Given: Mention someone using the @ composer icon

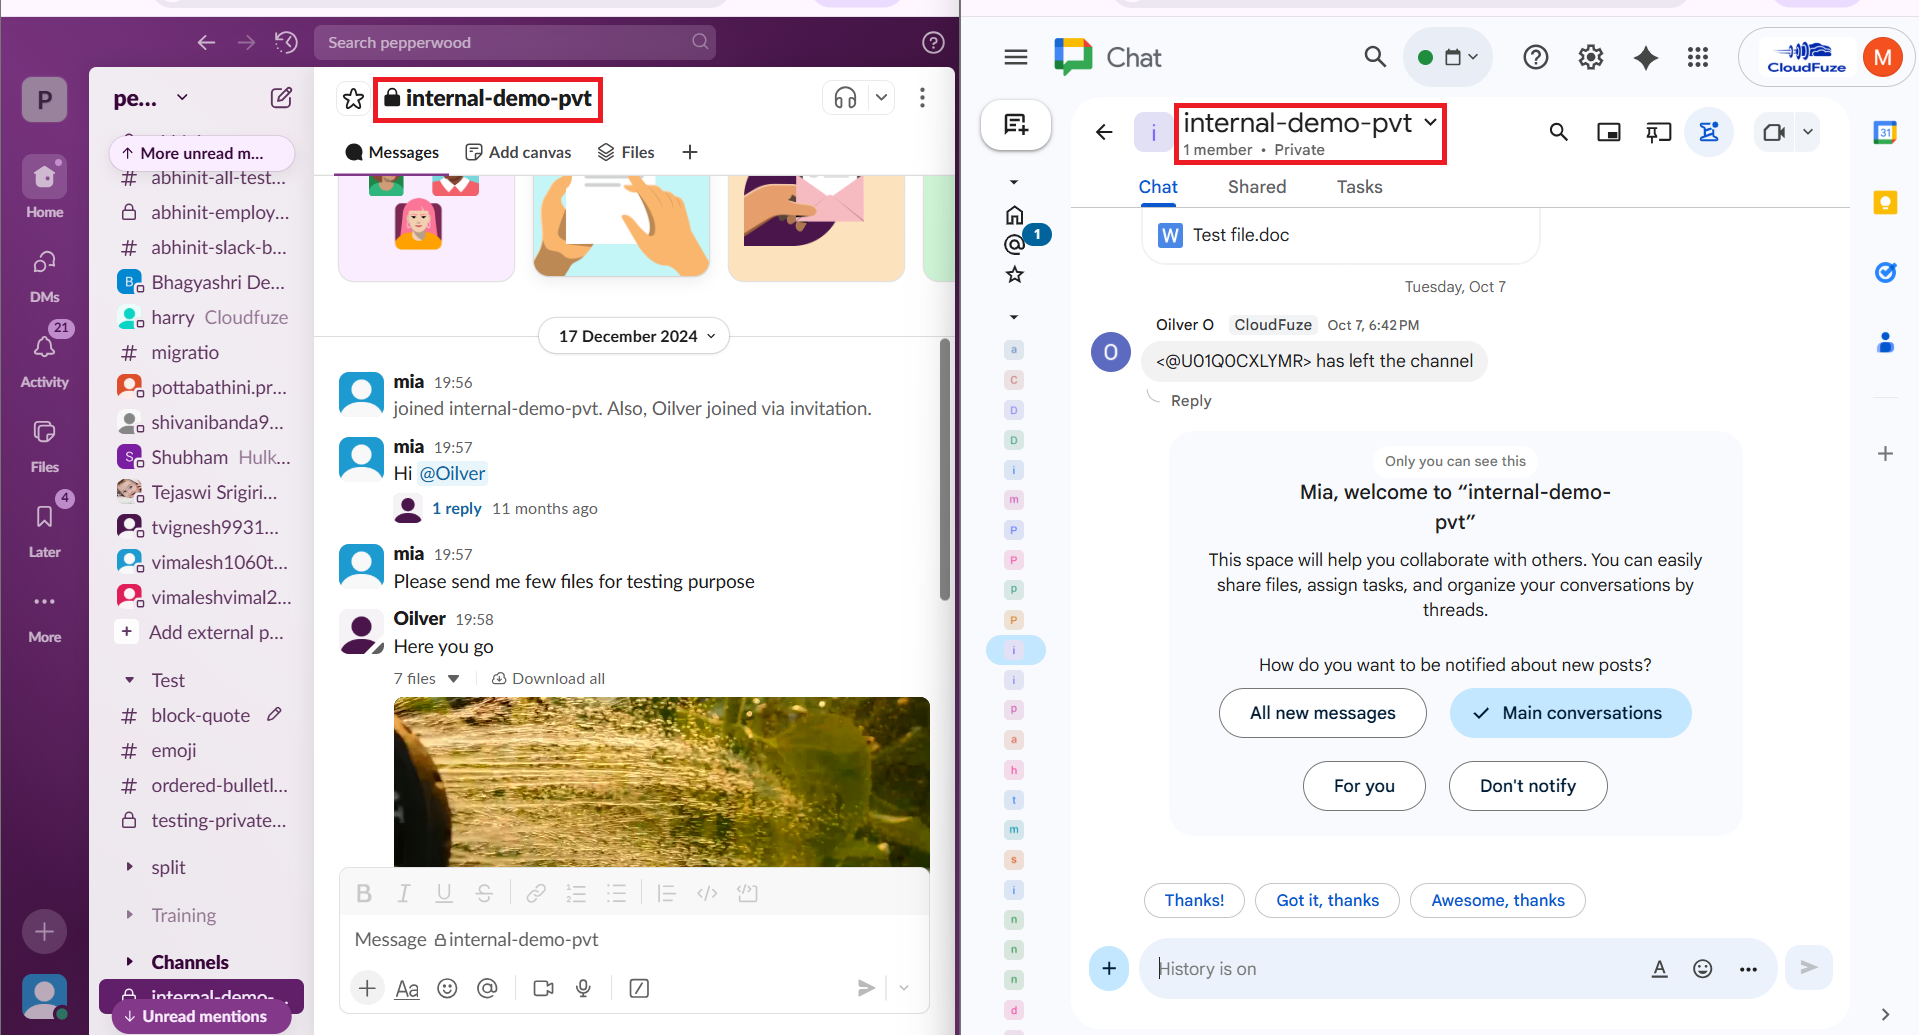Looking at the screenshot, I should coord(488,988).
